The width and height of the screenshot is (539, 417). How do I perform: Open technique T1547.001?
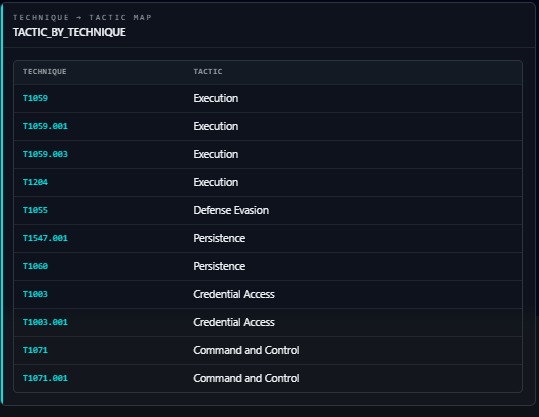point(45,238)
